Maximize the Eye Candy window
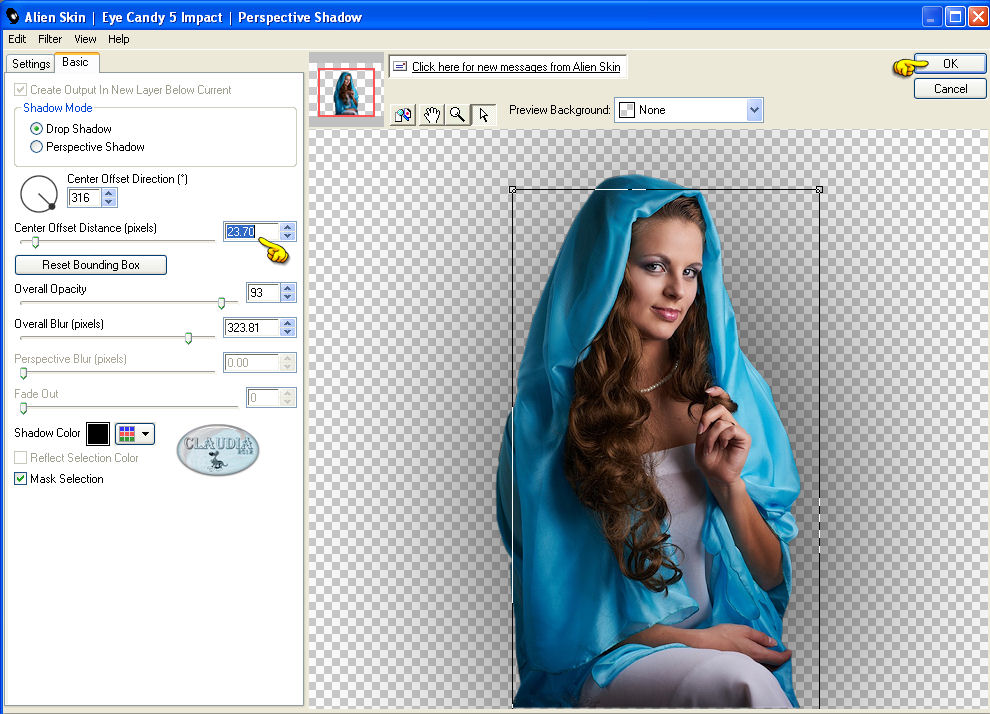The image size is (990, 714). pos(955,17)
